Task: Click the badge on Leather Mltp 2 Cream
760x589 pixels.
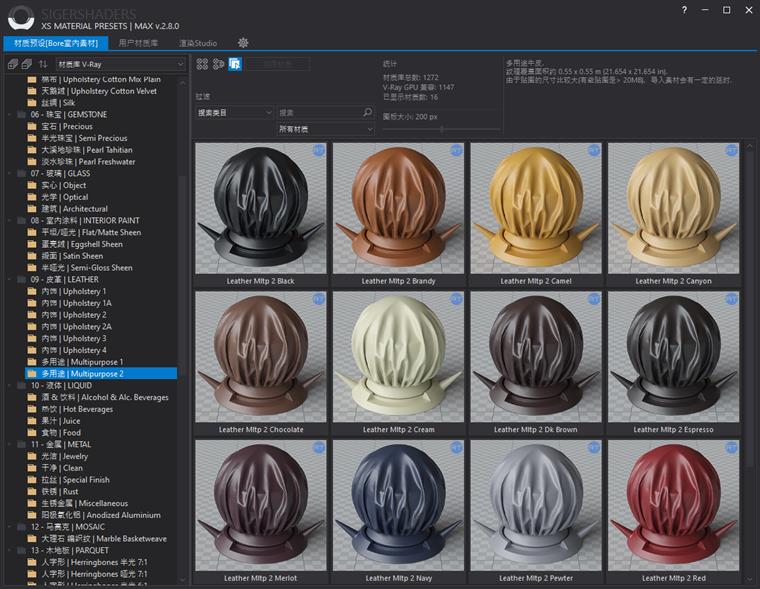Action: tap(456, 299)
